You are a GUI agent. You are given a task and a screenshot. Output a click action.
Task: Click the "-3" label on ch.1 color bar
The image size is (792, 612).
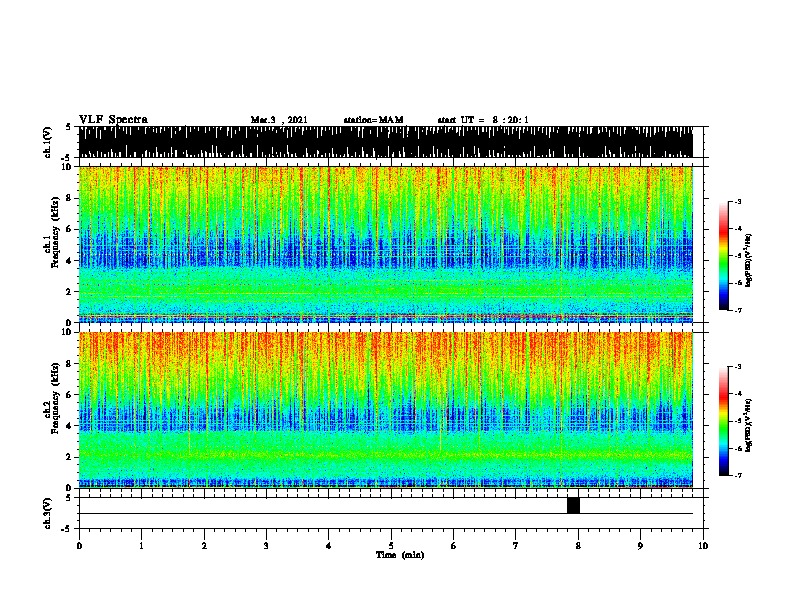737,202
